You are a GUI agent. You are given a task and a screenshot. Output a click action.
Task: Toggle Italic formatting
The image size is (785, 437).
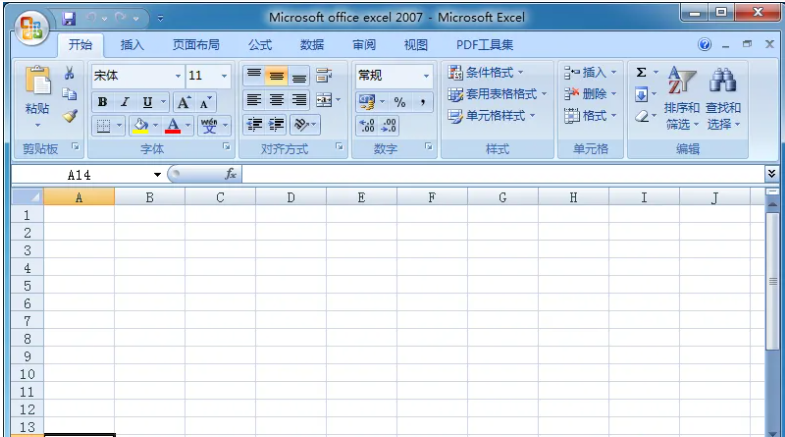(125, 102)
